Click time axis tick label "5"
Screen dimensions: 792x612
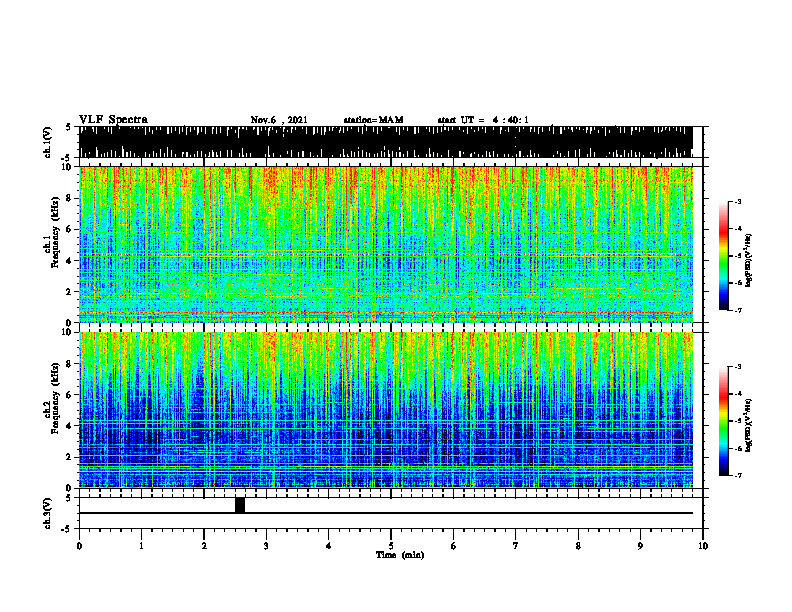pos(391,546)
